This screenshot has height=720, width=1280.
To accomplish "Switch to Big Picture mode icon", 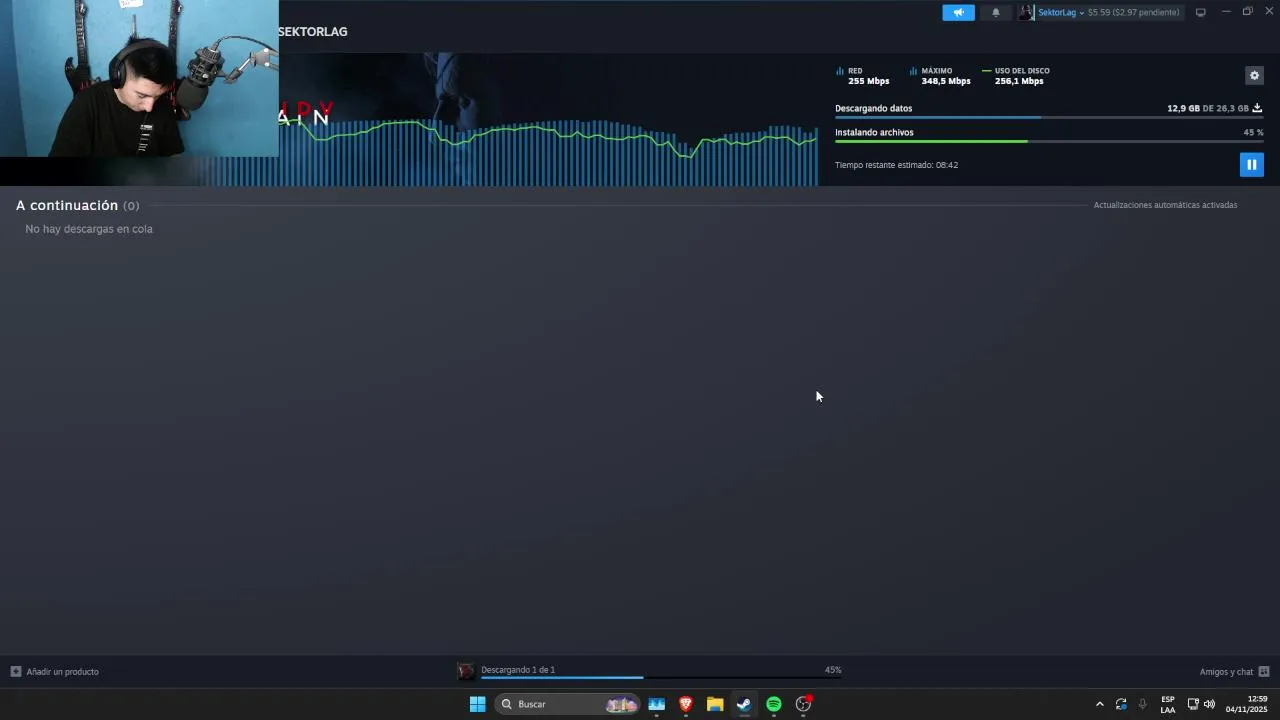I will (x=1200, y=12).
